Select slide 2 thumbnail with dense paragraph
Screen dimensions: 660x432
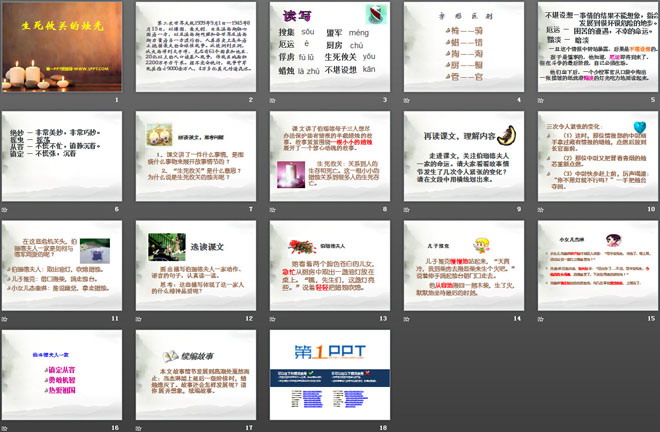pyautogui.click(x=196, y=47)
